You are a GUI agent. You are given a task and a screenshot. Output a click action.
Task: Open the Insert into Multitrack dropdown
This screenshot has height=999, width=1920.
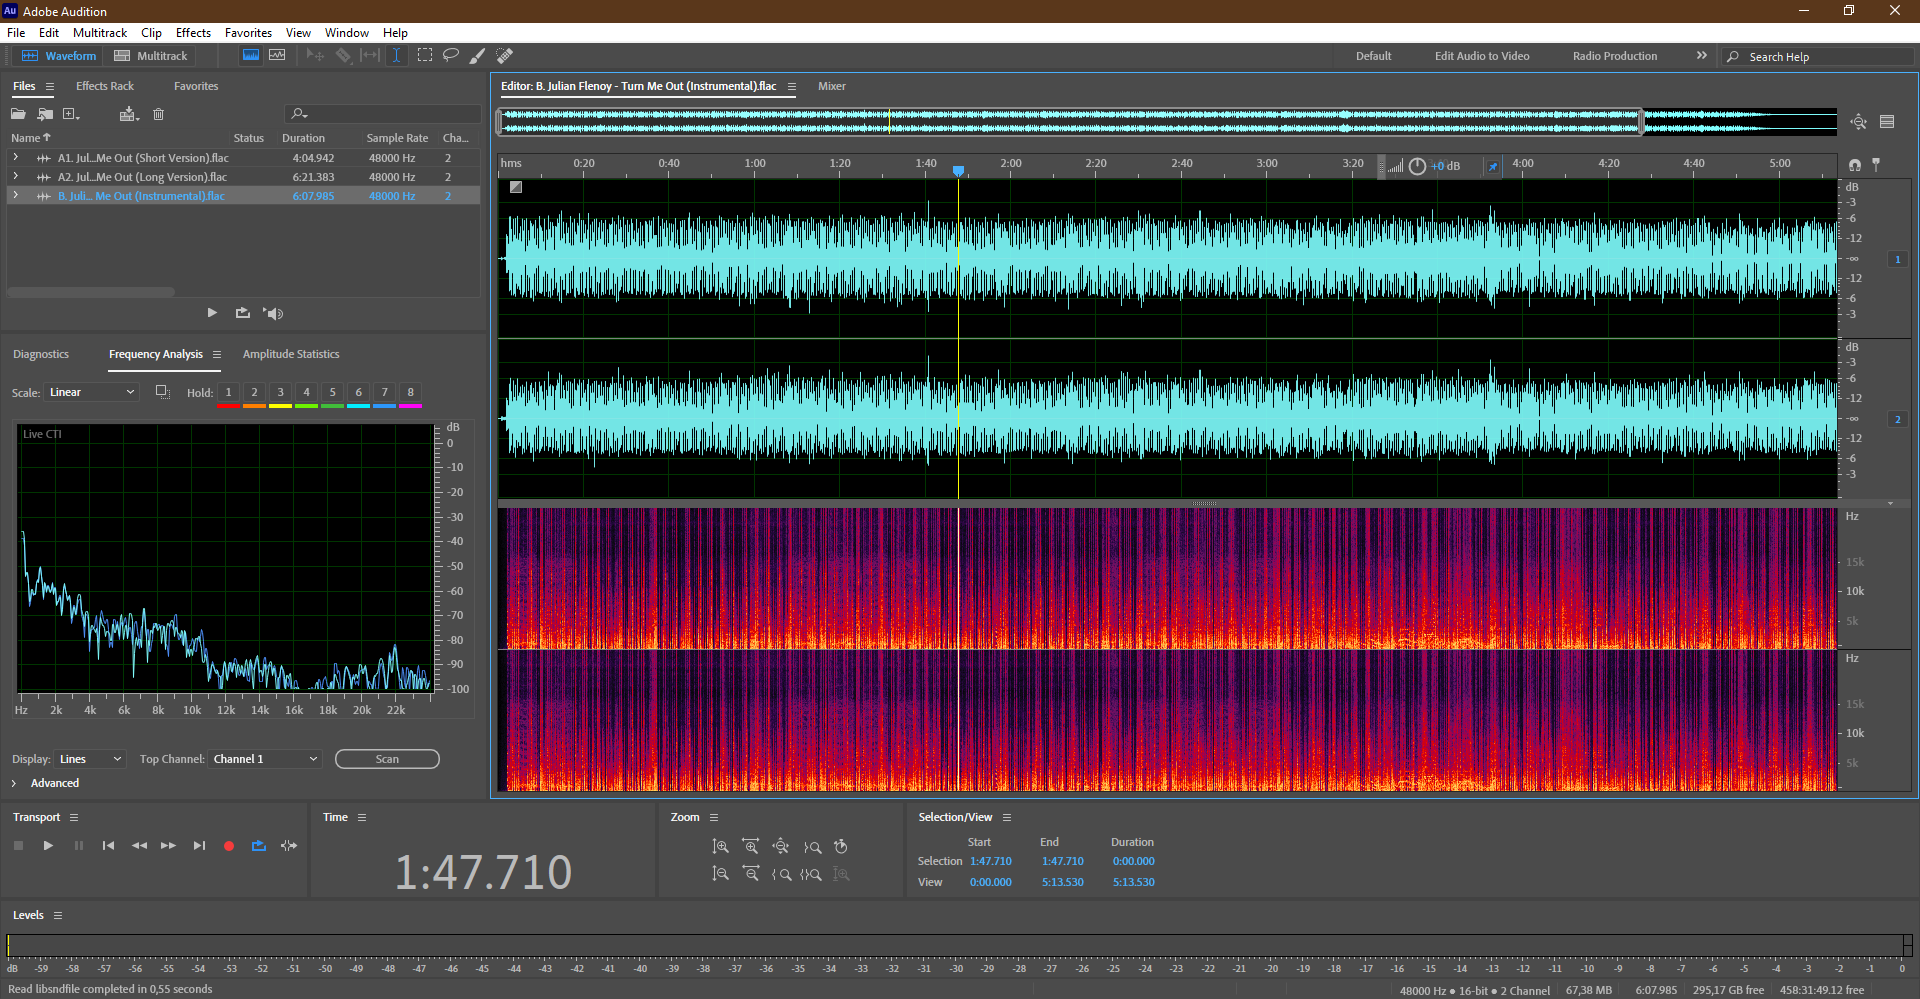128,114
